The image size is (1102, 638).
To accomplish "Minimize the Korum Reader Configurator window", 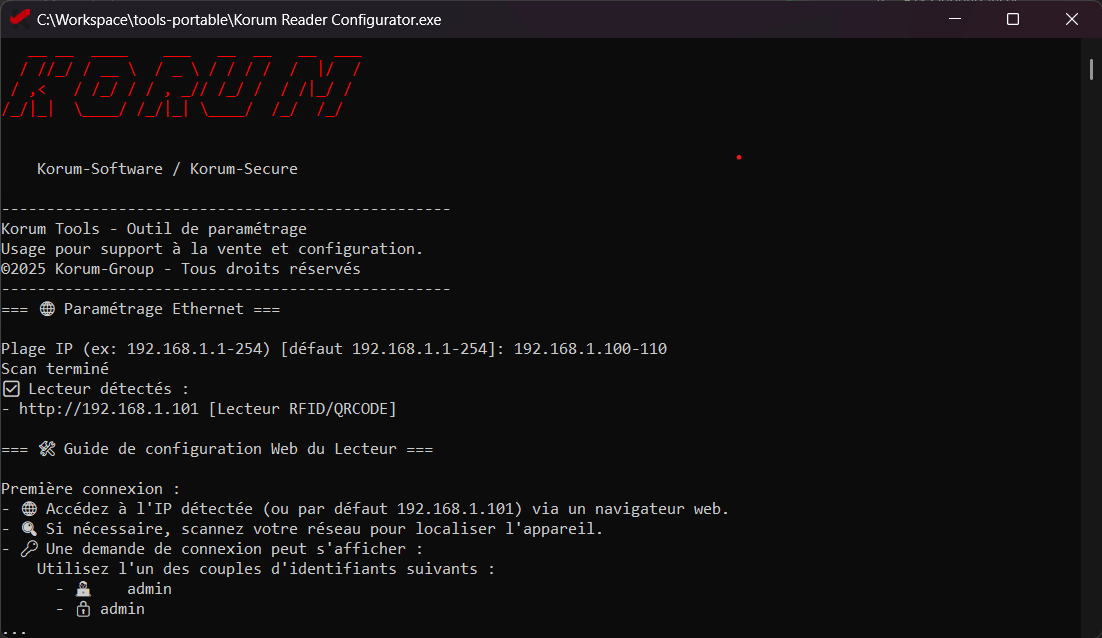I will [x=954, y=19].
